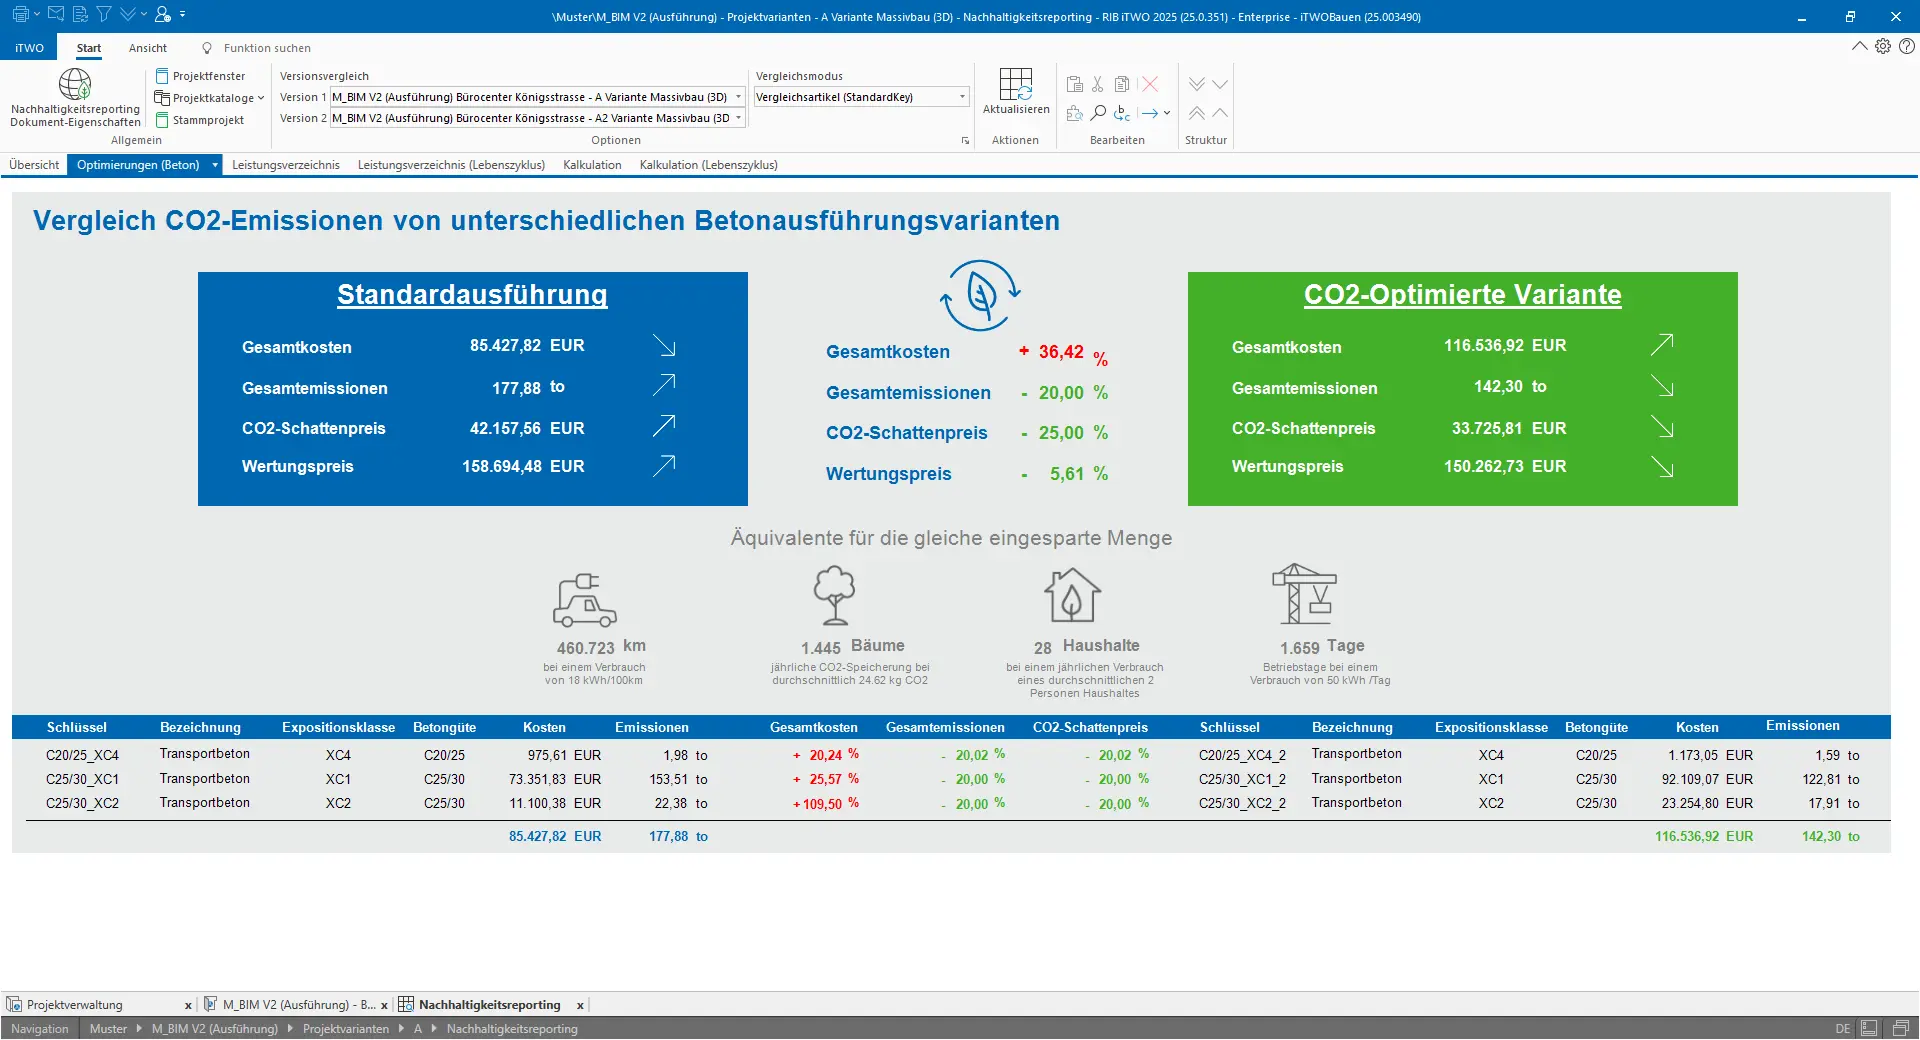The height and width of the screenshot is (1040, 1920).
Task: Open Nachhaltigkeitsreporting Dokument-Eigenschaften globe icon
Action: coord(75,85)
